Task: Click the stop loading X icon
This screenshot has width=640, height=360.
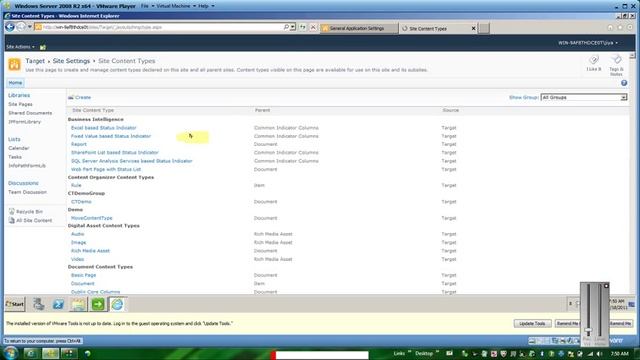Action: [x=313, y=27]
